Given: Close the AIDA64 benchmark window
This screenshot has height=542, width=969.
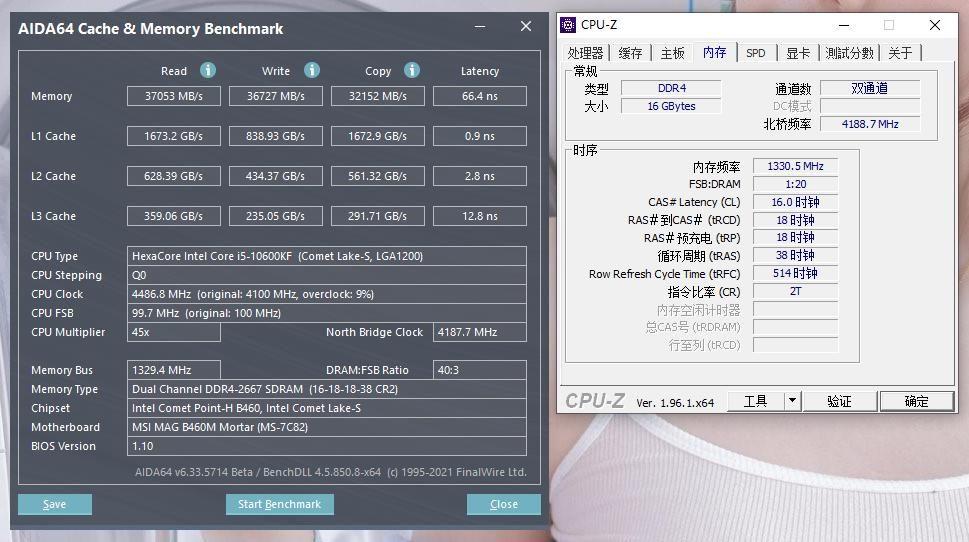Looking at the screenshot, I should pos(526,27).
